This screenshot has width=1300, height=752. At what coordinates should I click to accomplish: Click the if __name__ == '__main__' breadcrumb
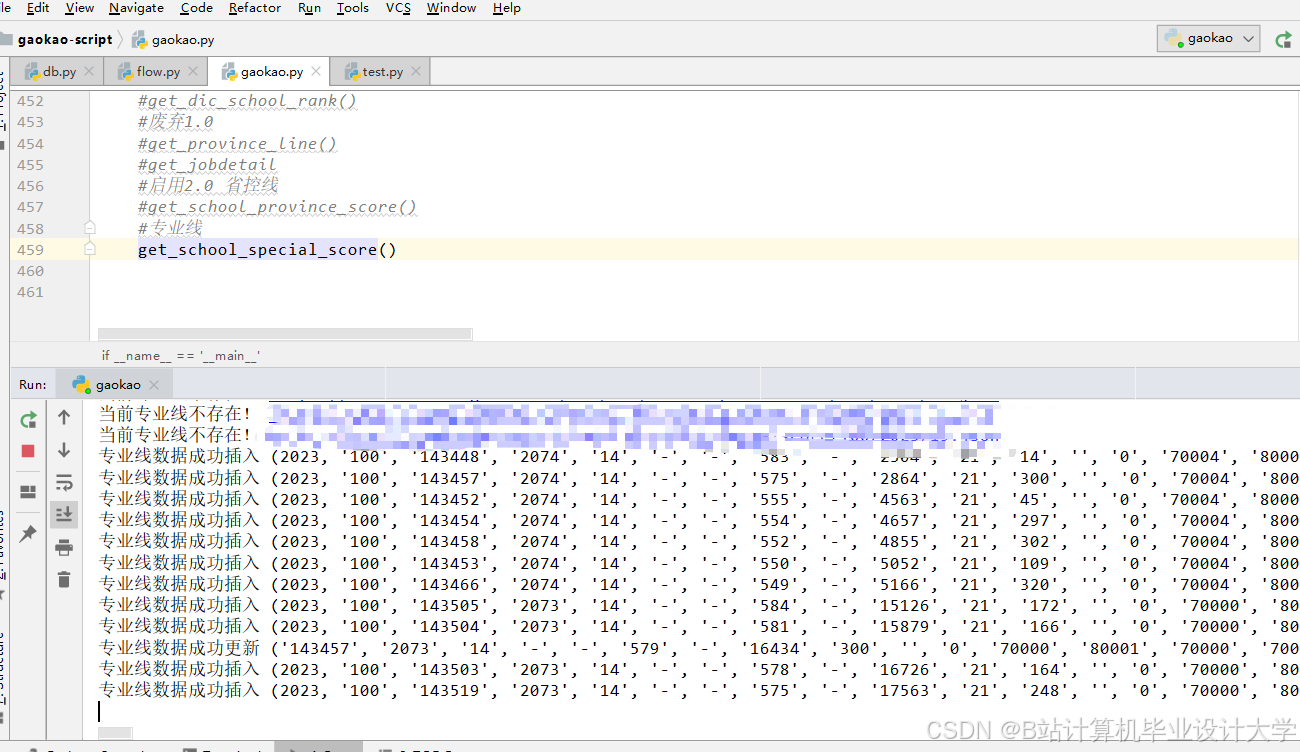(x=181, y=355)
